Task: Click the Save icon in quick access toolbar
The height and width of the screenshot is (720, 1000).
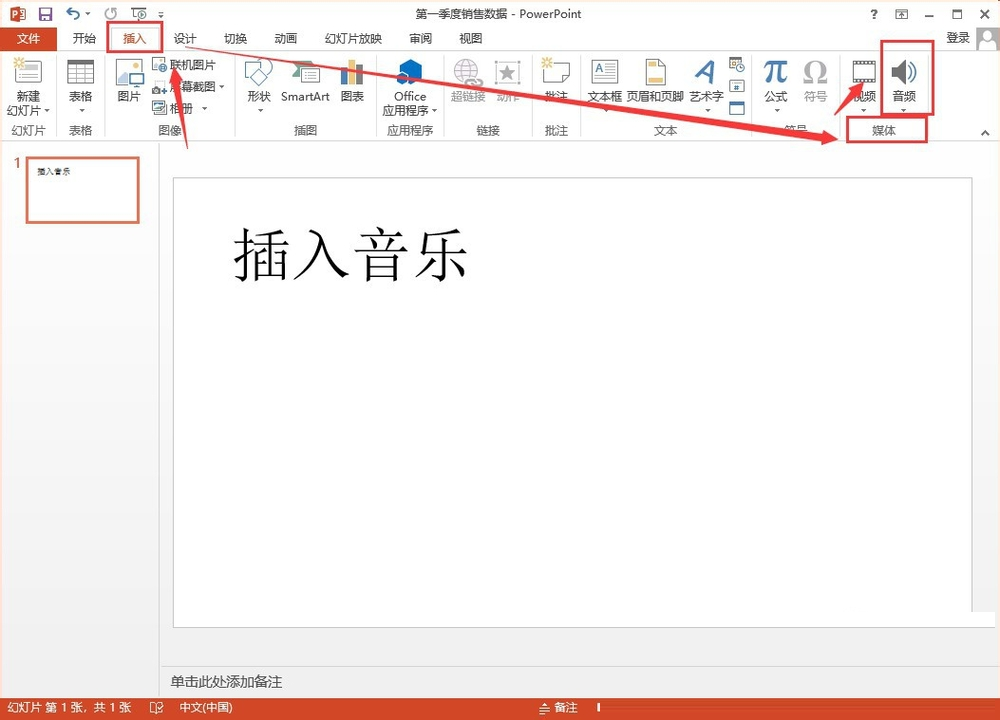Action: pos(45,13)
